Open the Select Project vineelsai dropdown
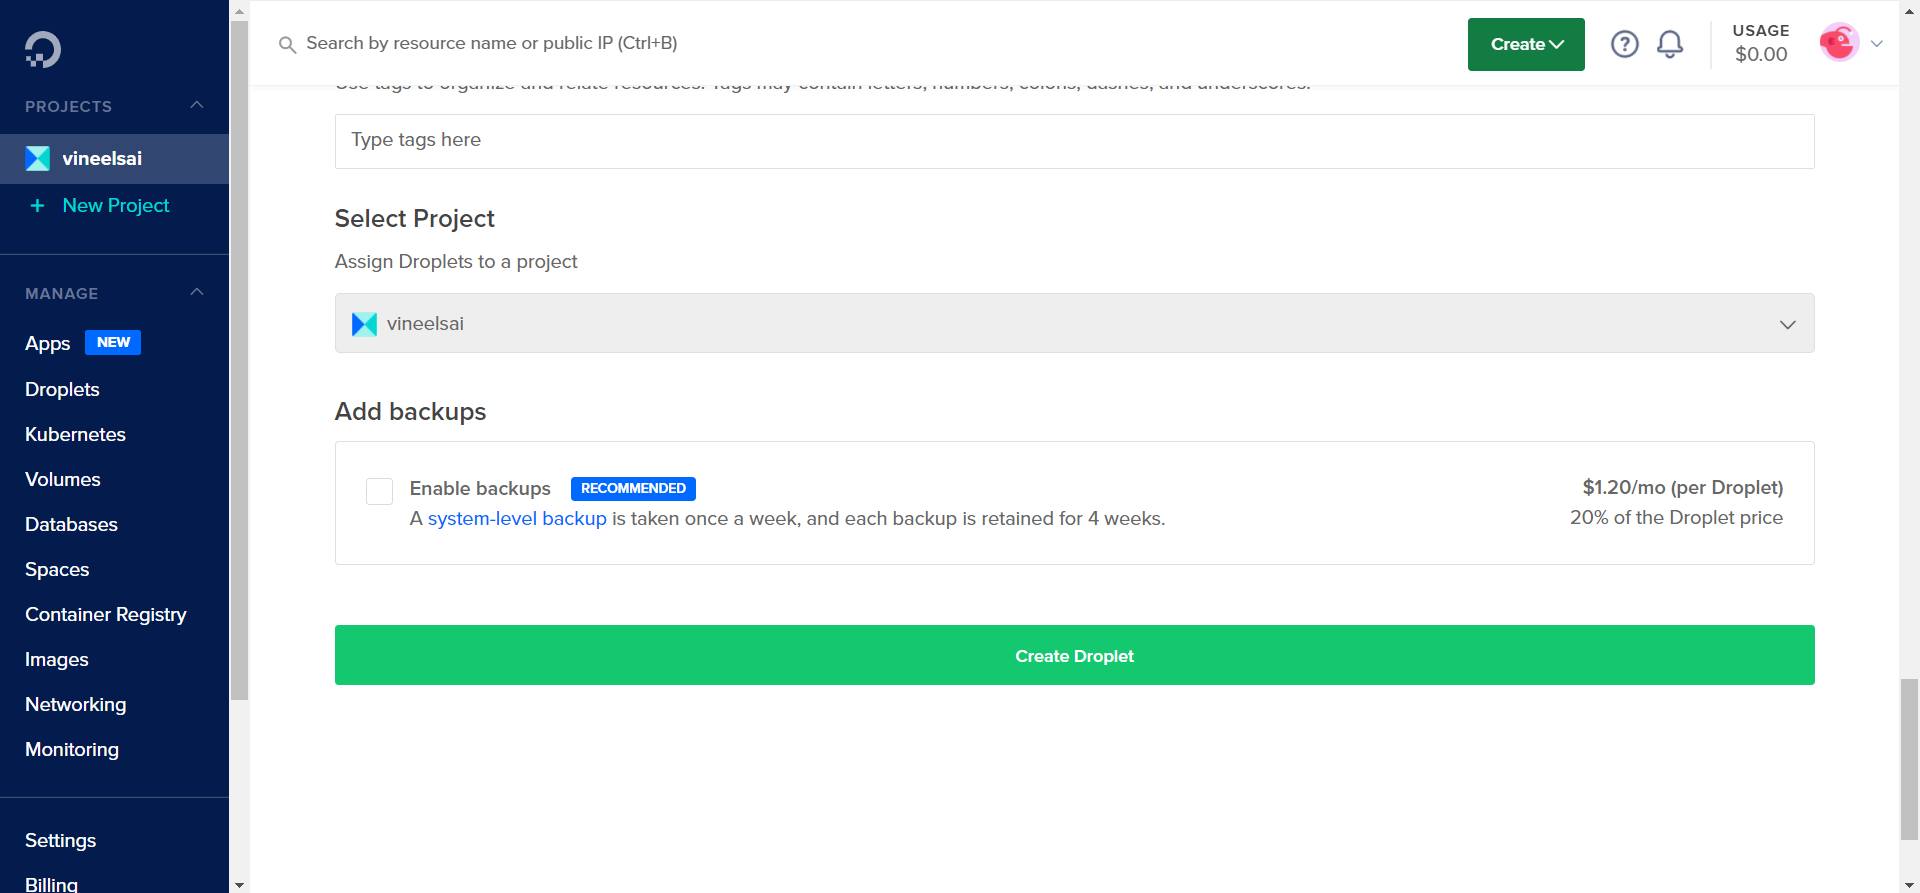This screenshot has height=893, width=1920. click(1074, 323)
